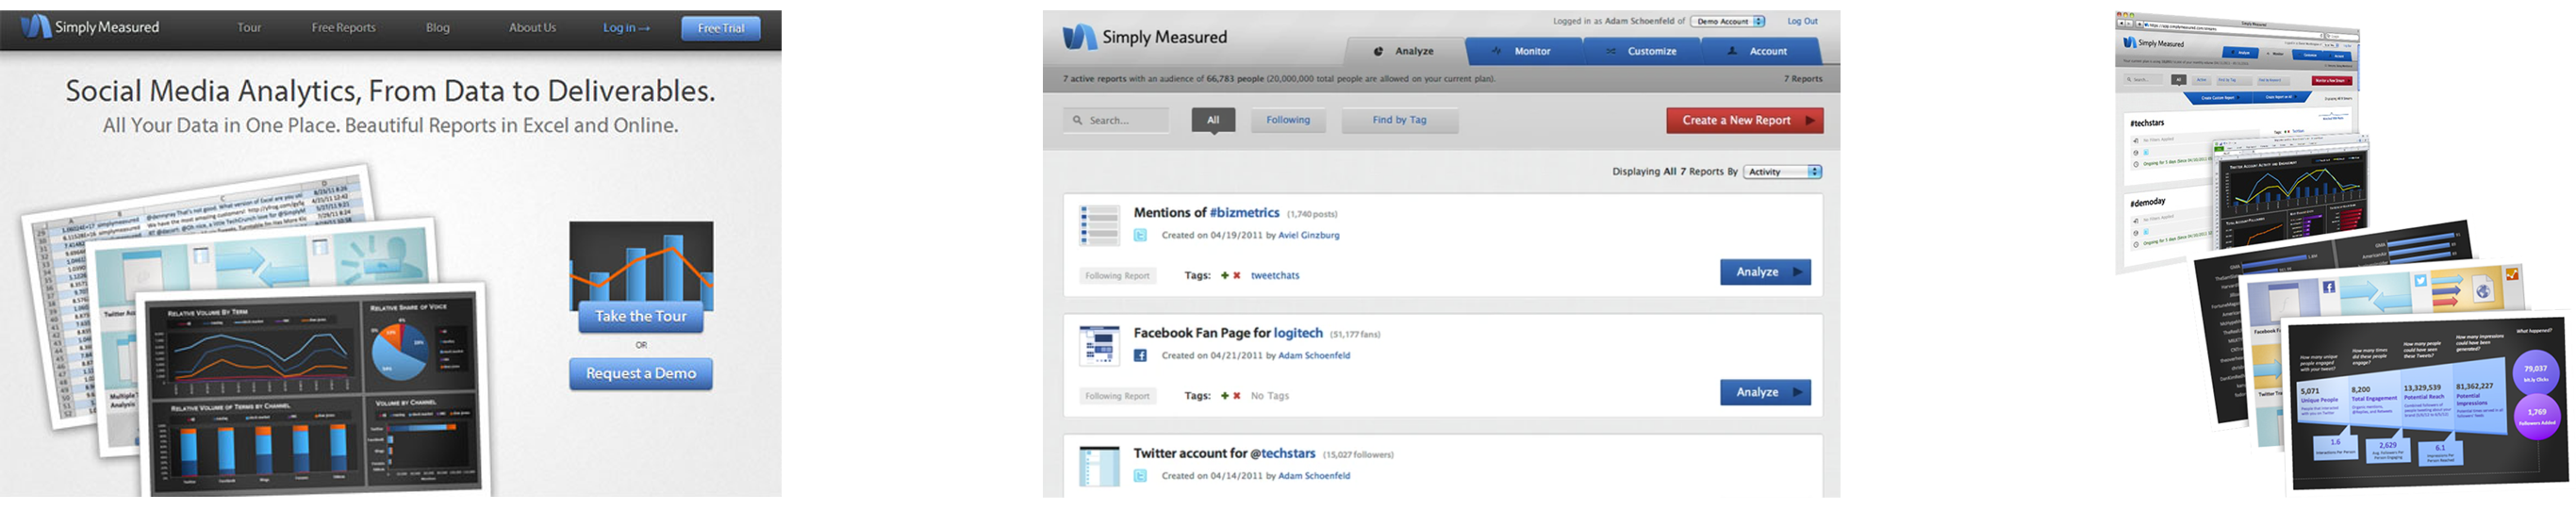Focus the Search reports field
This screenshot has width=2576, height=510.
[1116, 120]
